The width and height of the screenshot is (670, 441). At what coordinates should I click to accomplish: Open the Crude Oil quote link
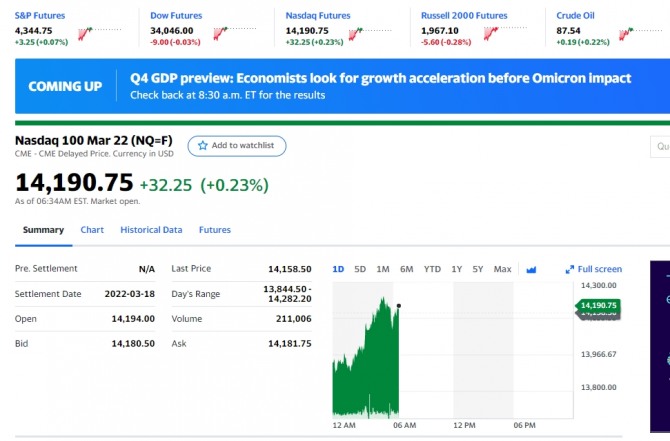click(575, 16)
